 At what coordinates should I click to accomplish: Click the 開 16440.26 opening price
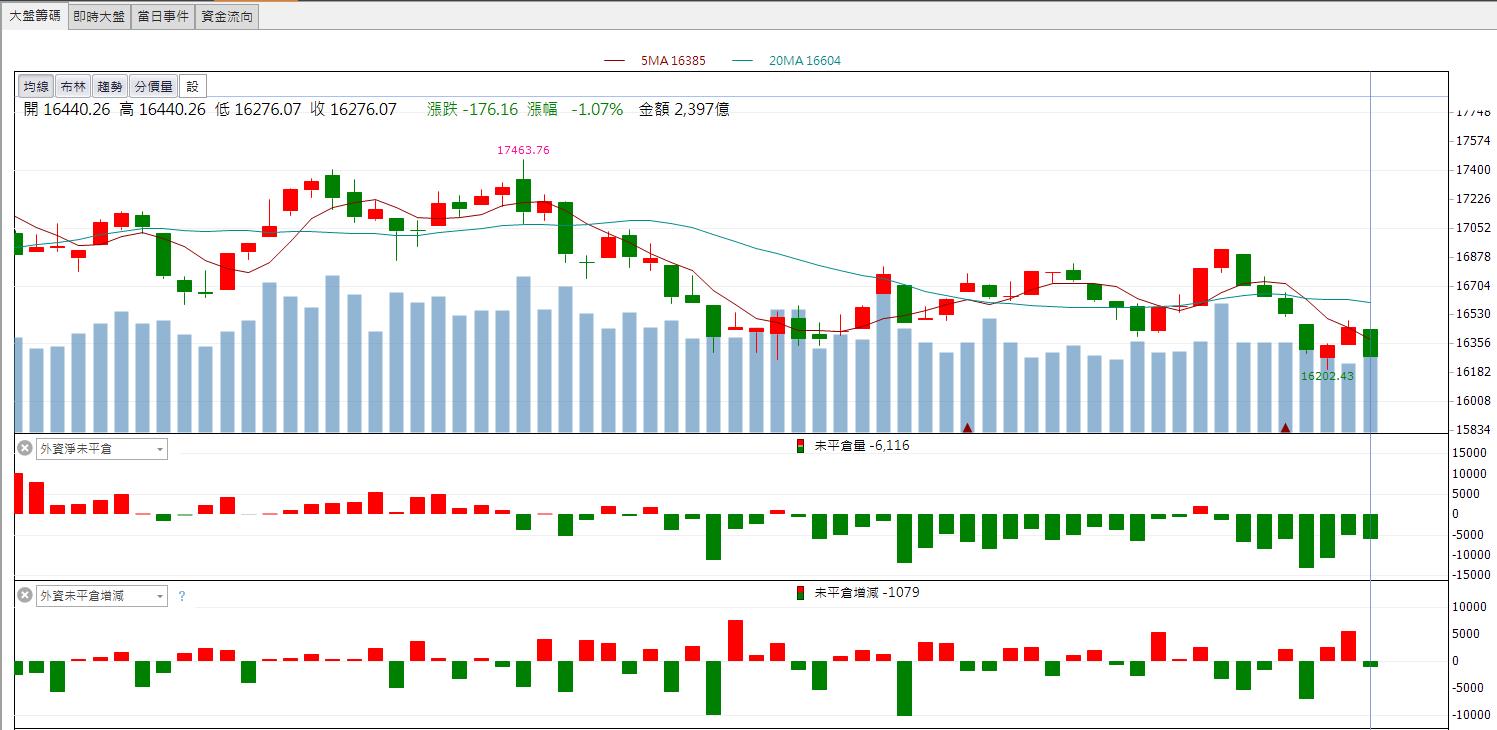66,110
